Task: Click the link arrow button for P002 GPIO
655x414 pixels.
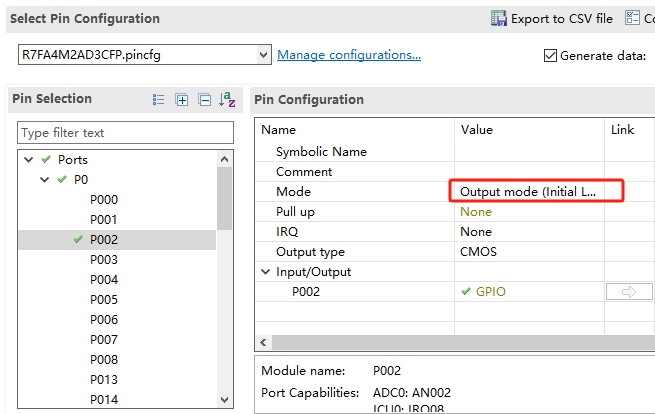Action: tap(629, 292)
